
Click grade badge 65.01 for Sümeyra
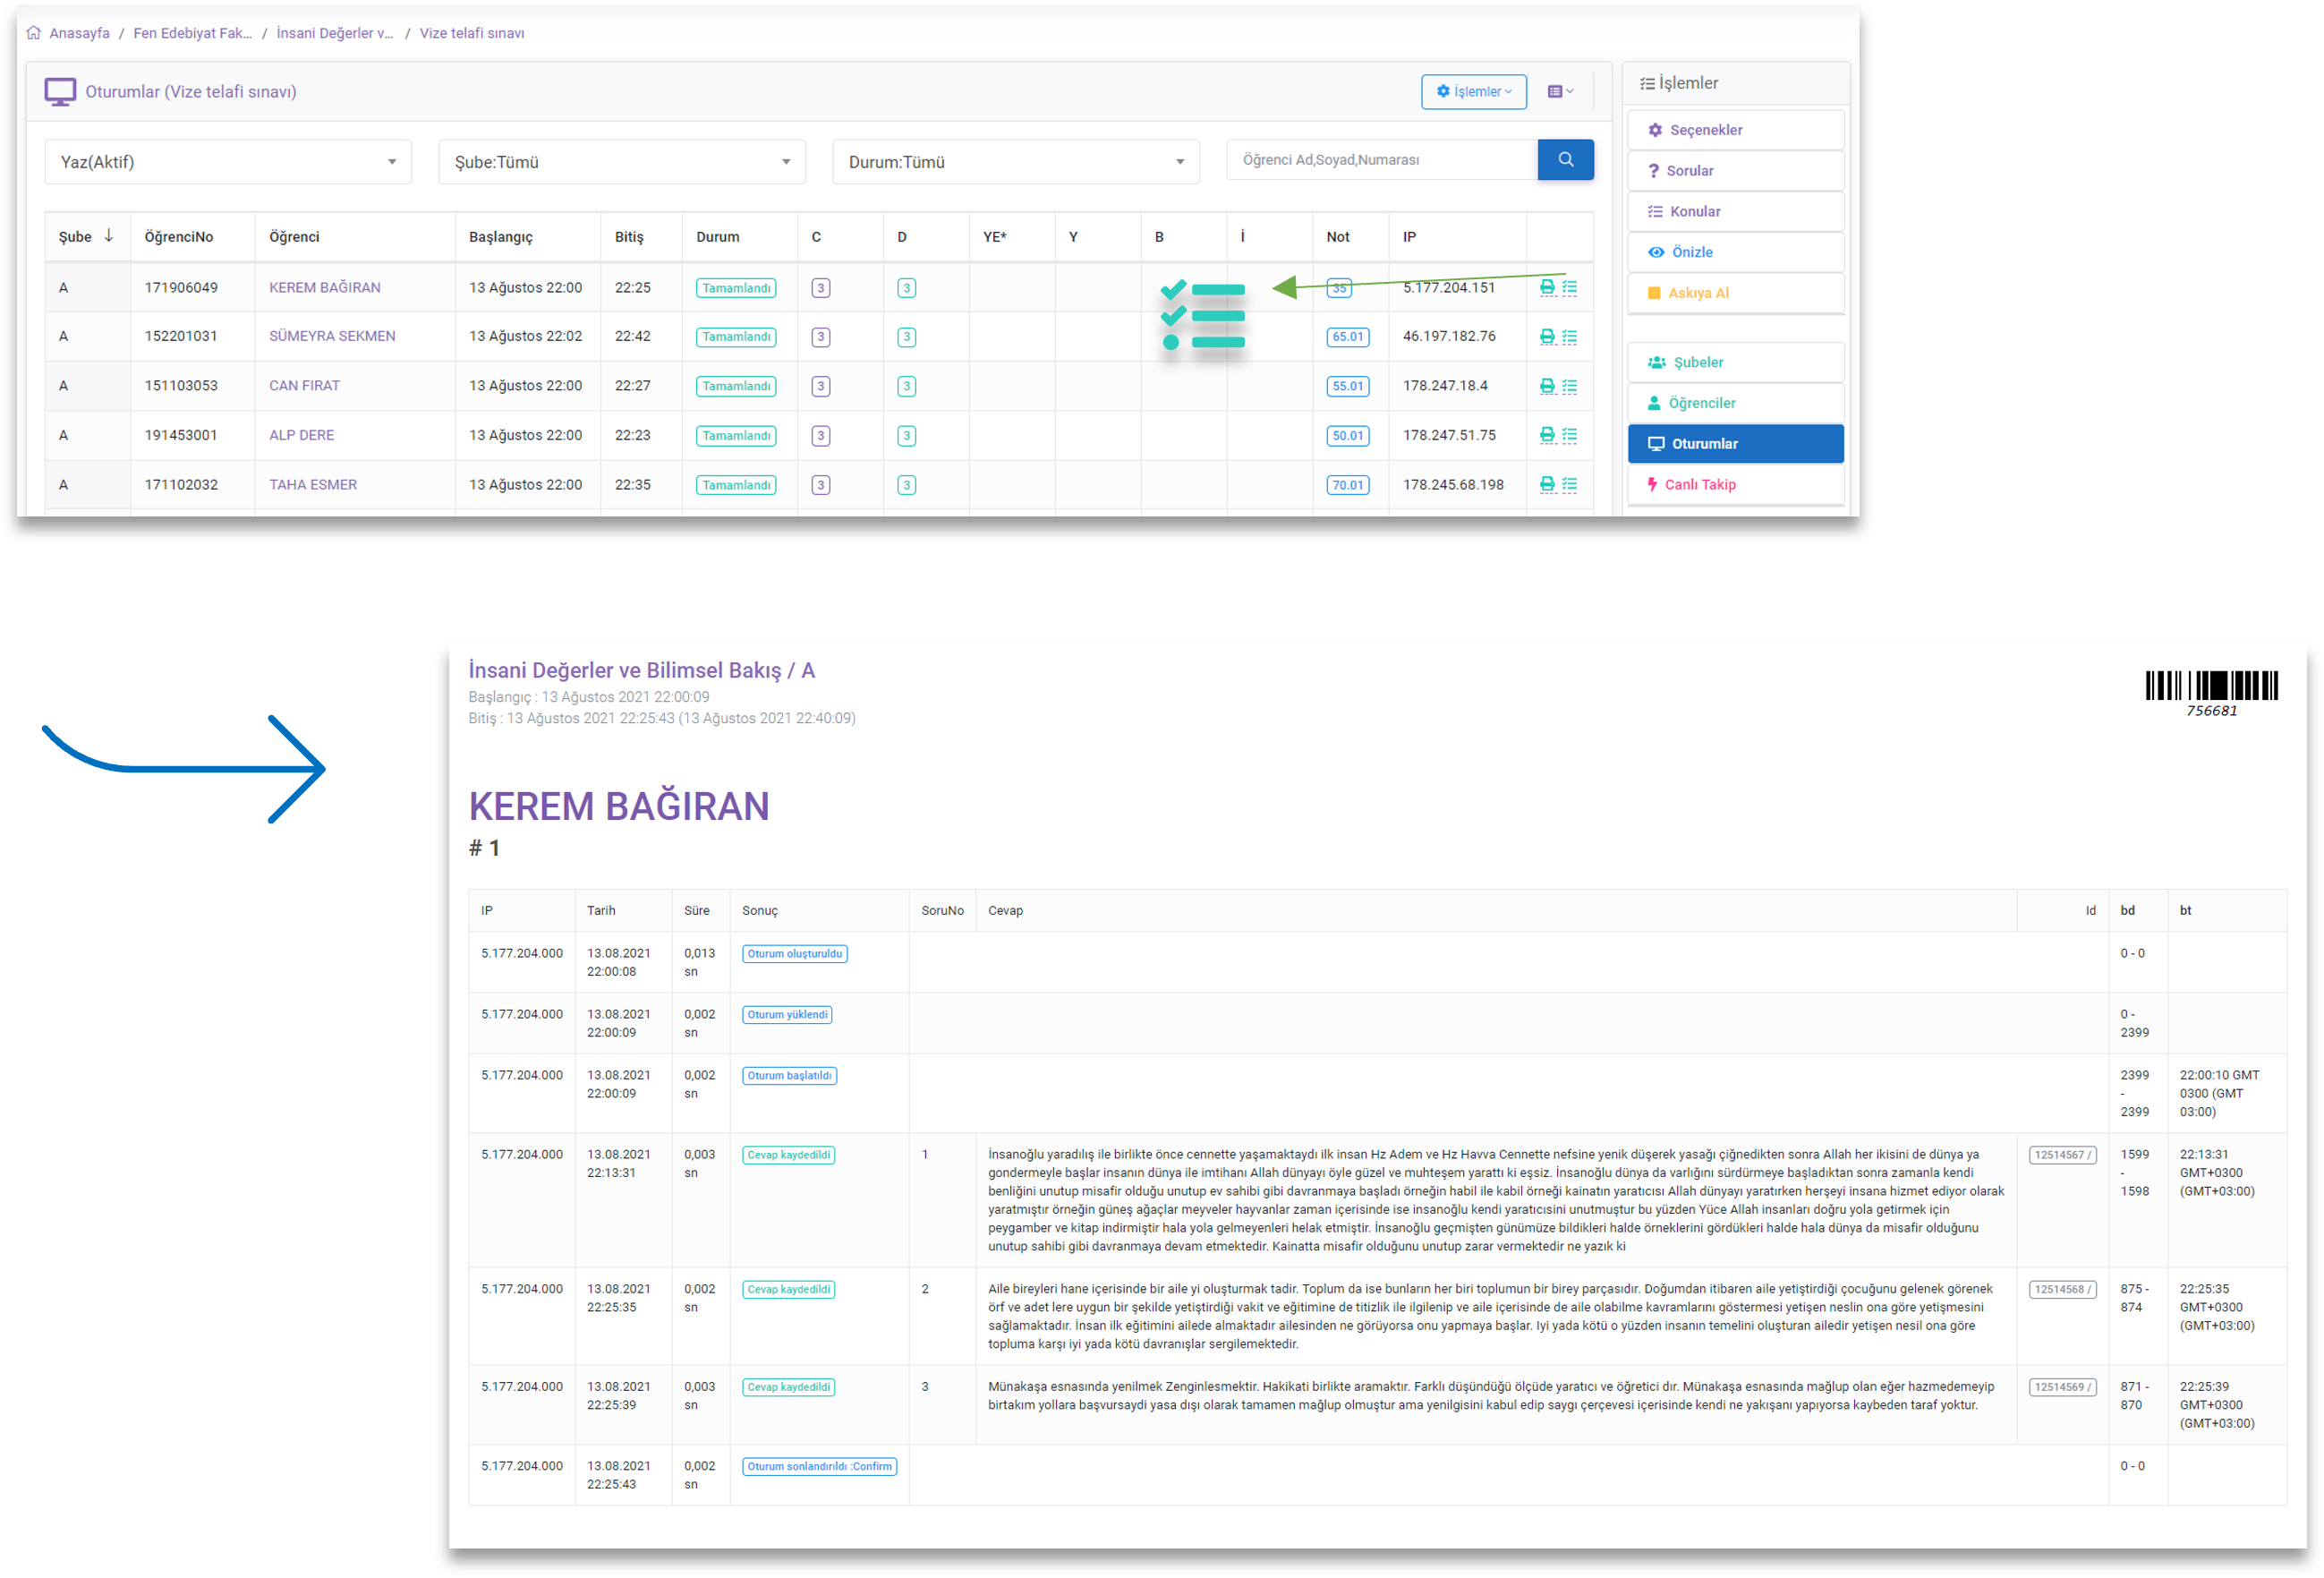click(1347, 337)
